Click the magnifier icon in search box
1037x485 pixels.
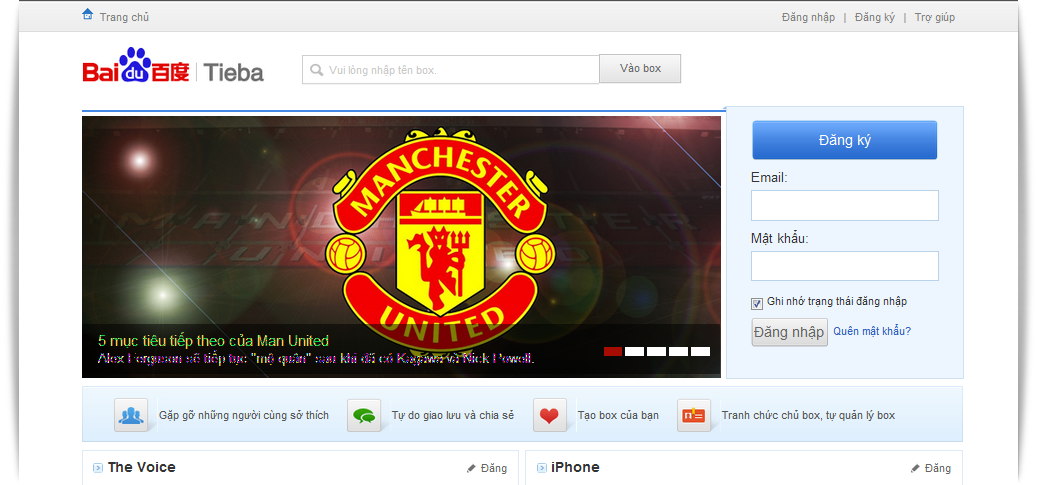pos(317,69)
